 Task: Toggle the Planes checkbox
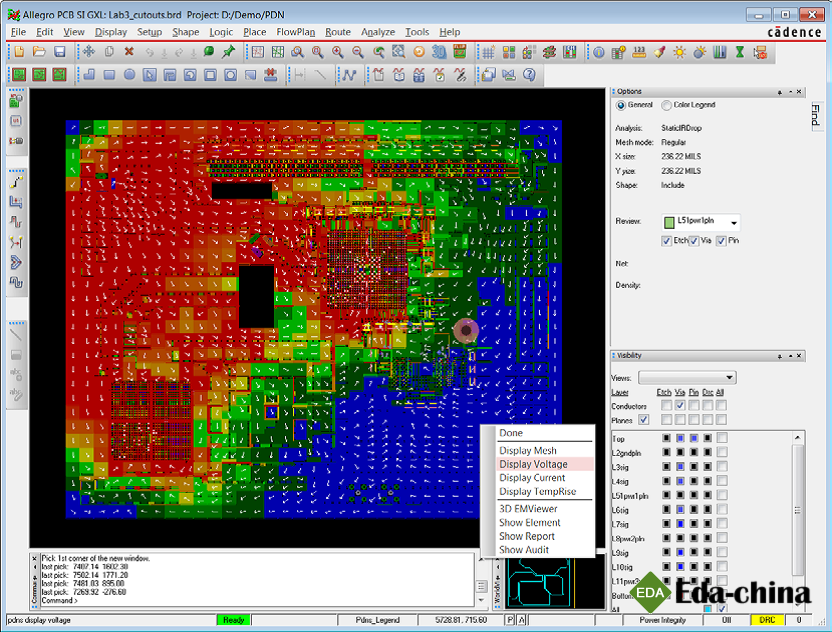point(644,420)
